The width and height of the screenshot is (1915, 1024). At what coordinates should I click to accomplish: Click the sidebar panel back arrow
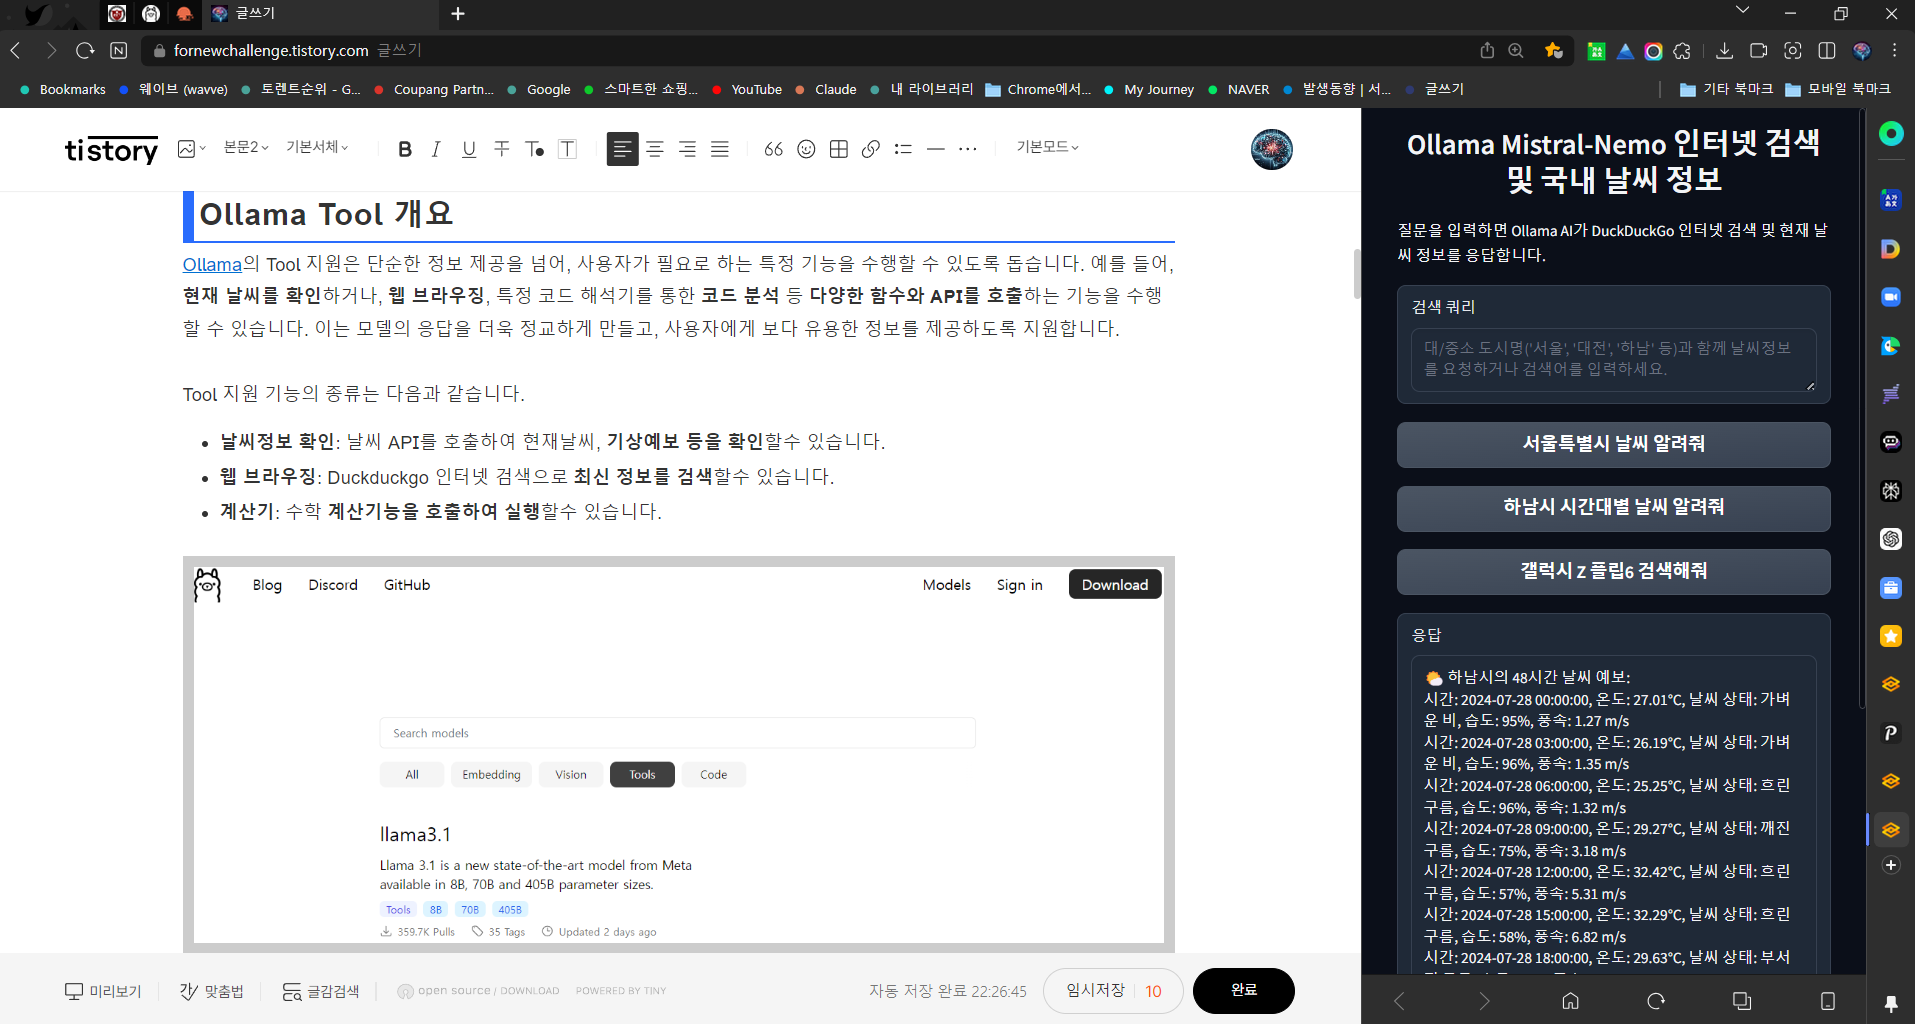(1399, 1001)
